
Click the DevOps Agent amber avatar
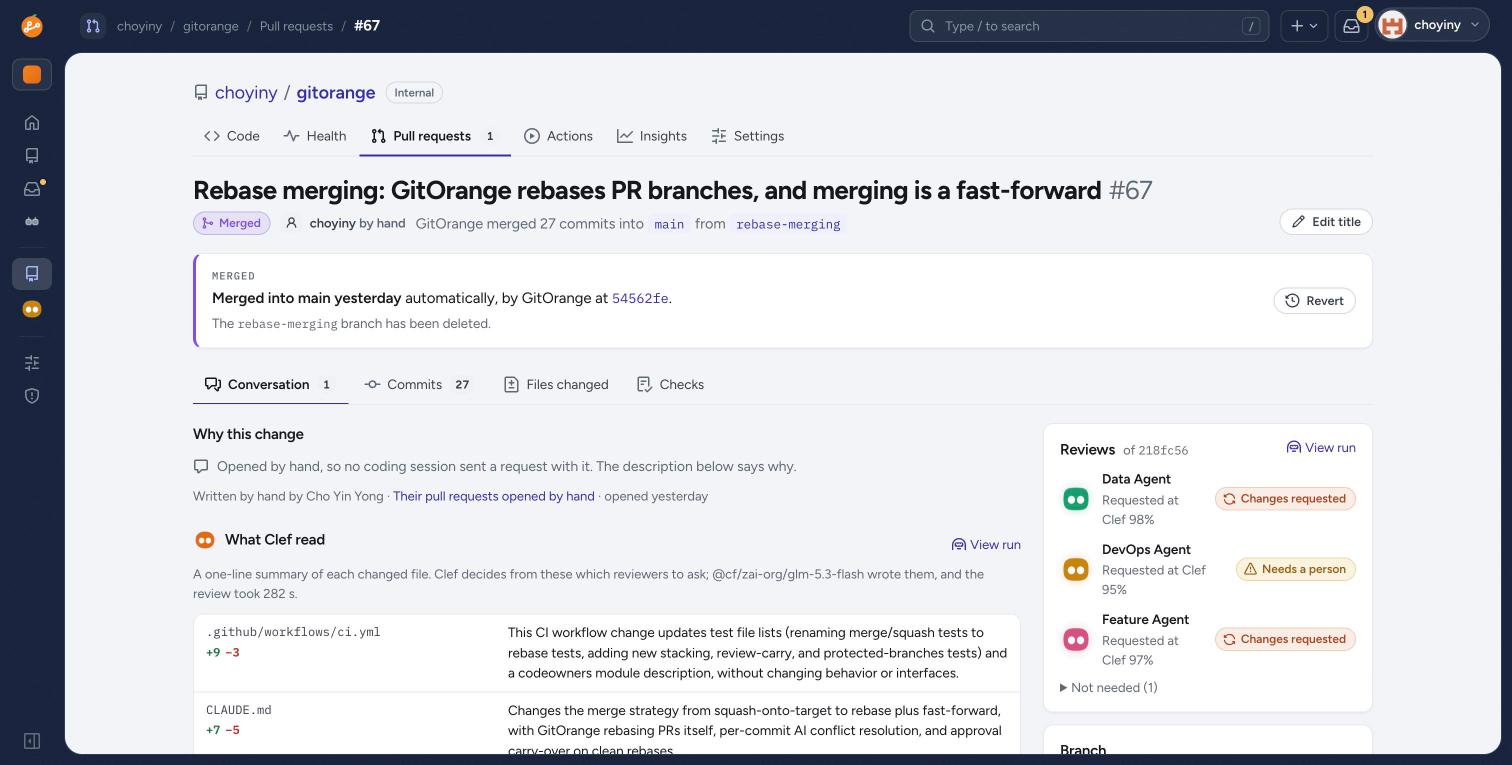point(1076,569)
